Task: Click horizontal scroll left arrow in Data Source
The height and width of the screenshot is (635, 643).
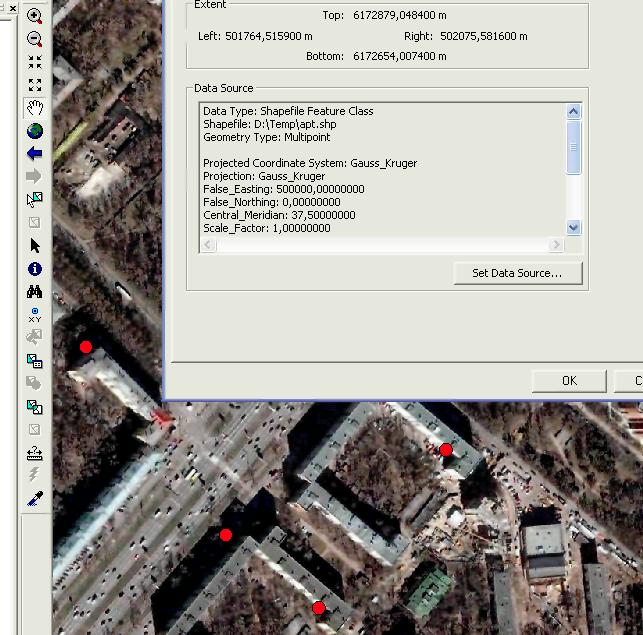Action: coord(208,245)
